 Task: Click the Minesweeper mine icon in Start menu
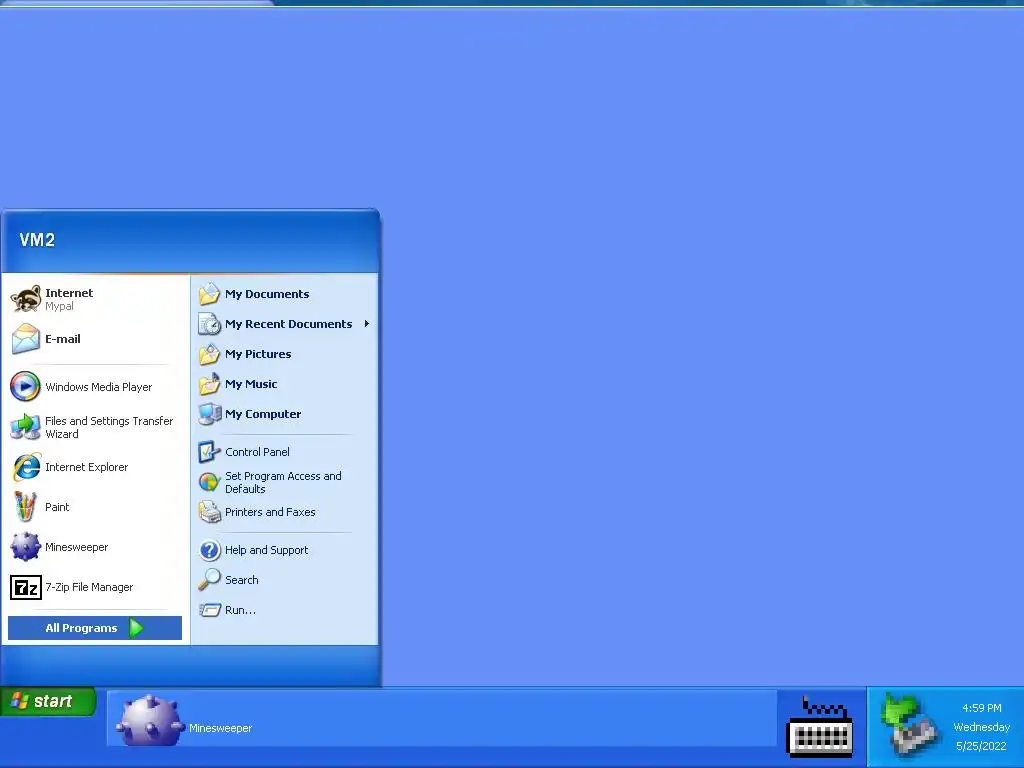(25, 547)
